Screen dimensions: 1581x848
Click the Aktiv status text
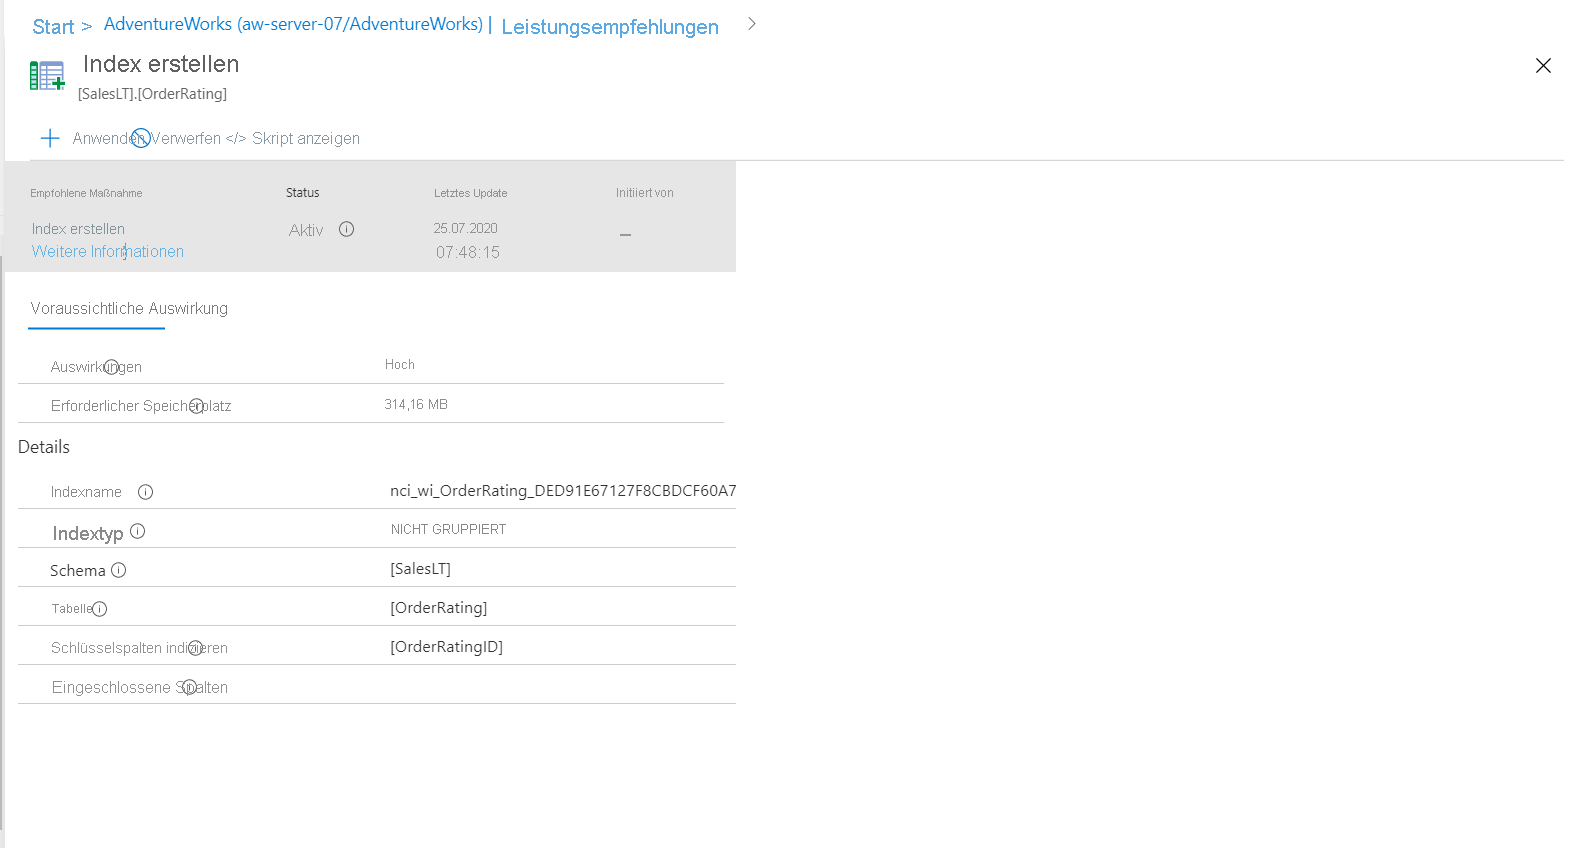[306, 230]
